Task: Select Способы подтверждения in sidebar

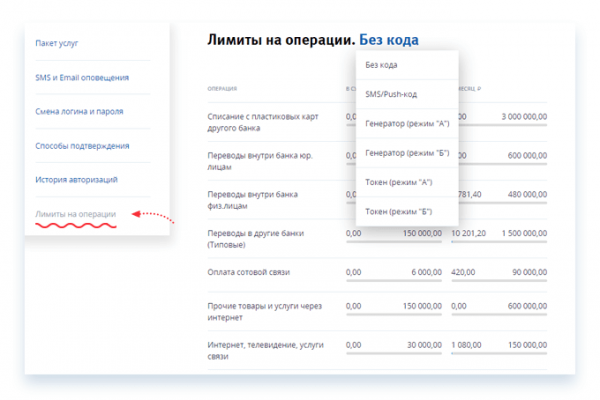Action: click(x=82, y=146)
